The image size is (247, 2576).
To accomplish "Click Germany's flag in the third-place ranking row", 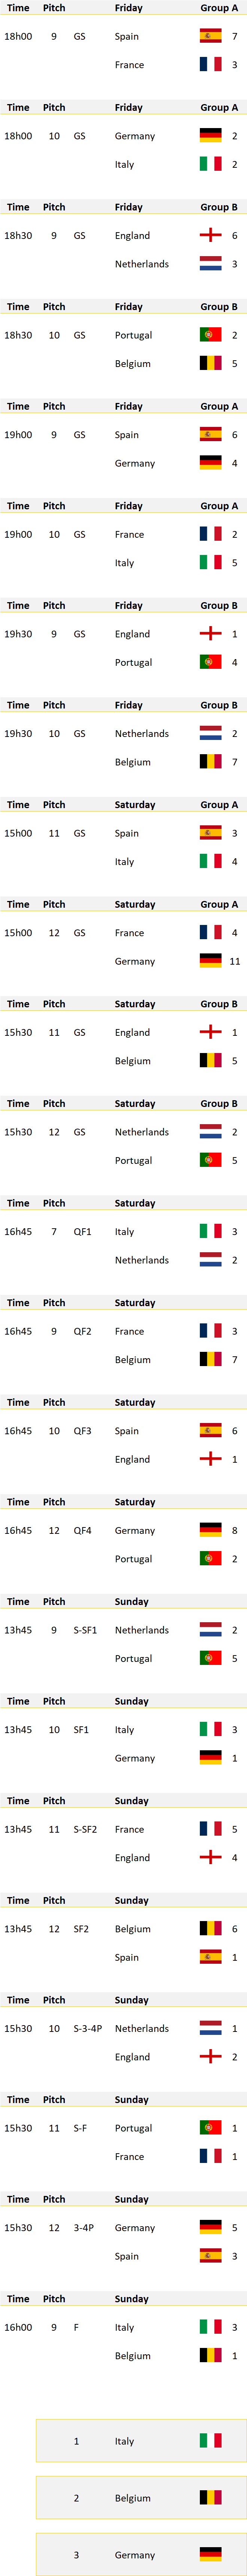I will [x=210, y=2555].
